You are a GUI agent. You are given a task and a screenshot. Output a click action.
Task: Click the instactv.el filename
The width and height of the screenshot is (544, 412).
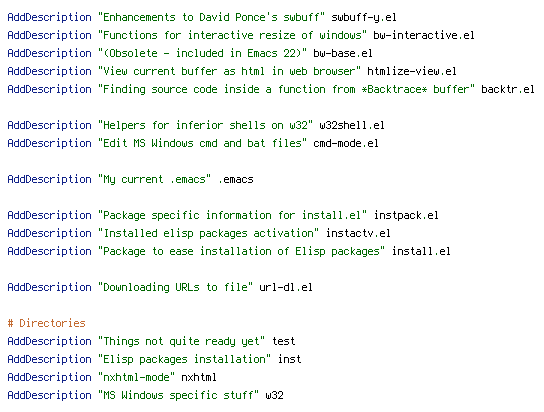358,234
